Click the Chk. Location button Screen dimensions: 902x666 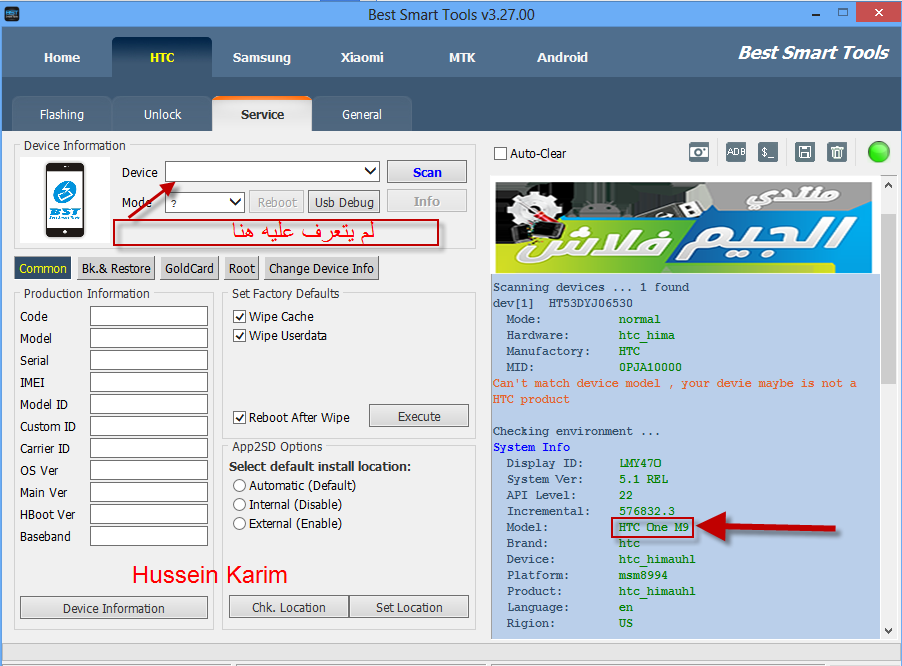coord(289,607)
